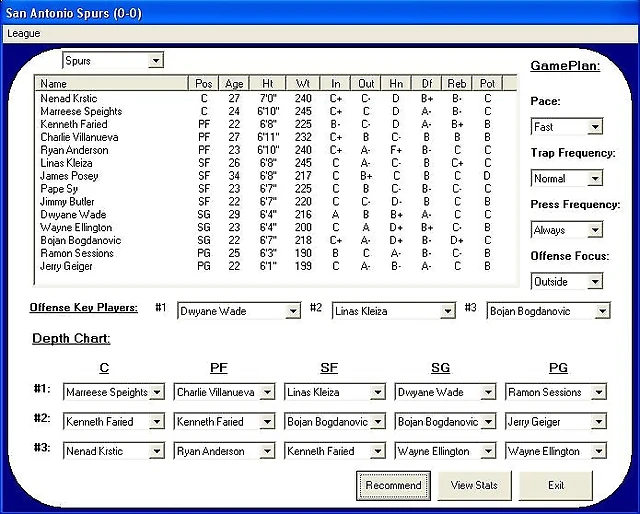Select the Linas Kleiza roster row
Image resolution: width=640 pixels, height=514 pixels.
point(276,163)
